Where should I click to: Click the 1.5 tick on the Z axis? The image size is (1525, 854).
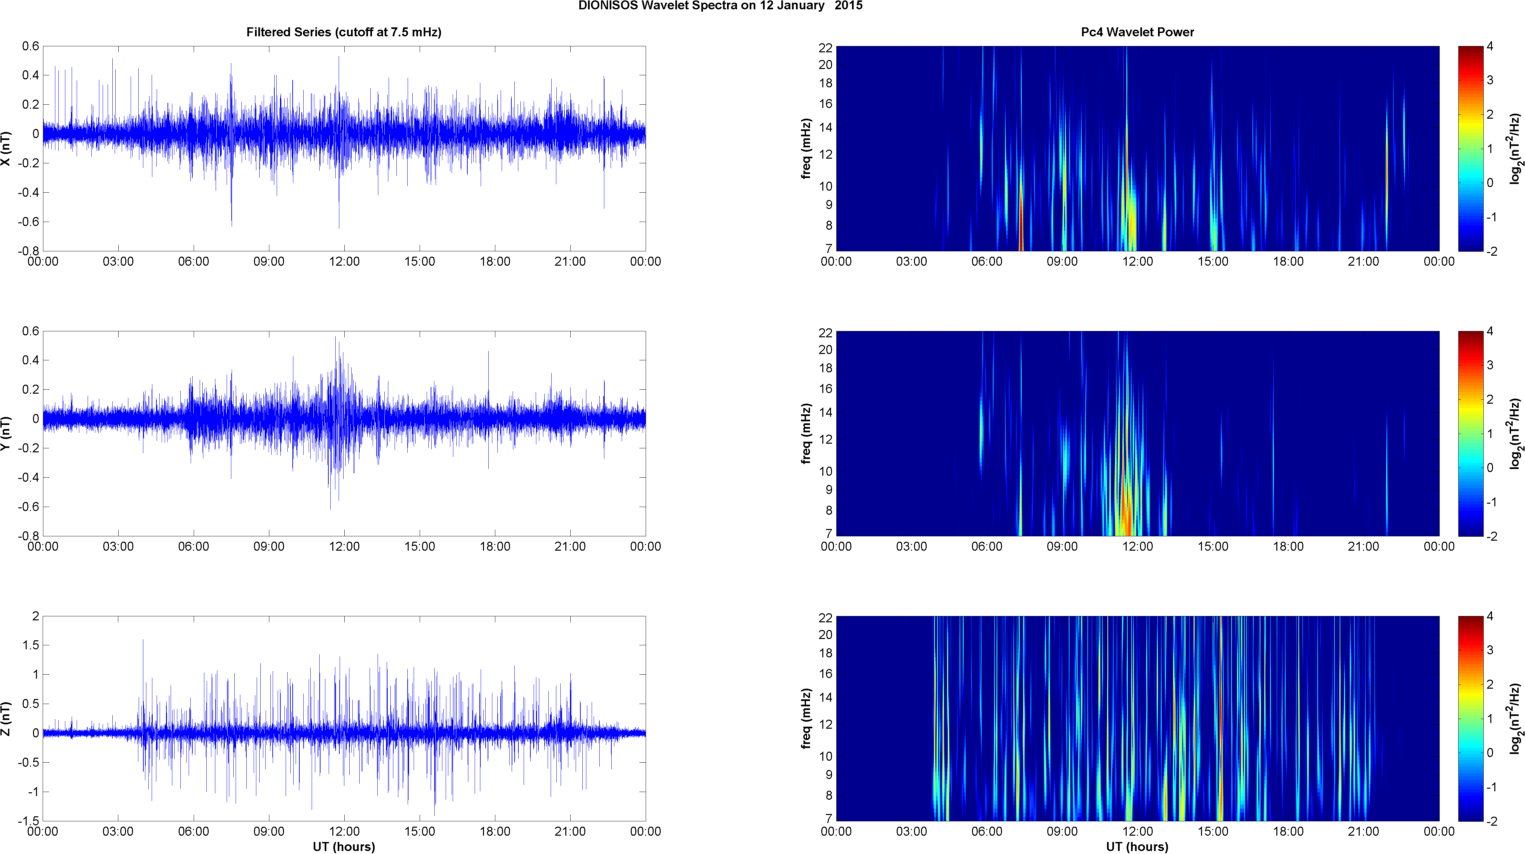(x=31, y=646)
